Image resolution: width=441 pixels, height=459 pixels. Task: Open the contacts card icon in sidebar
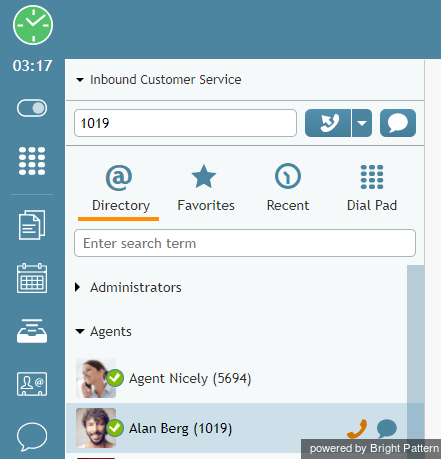pos(32,384)
